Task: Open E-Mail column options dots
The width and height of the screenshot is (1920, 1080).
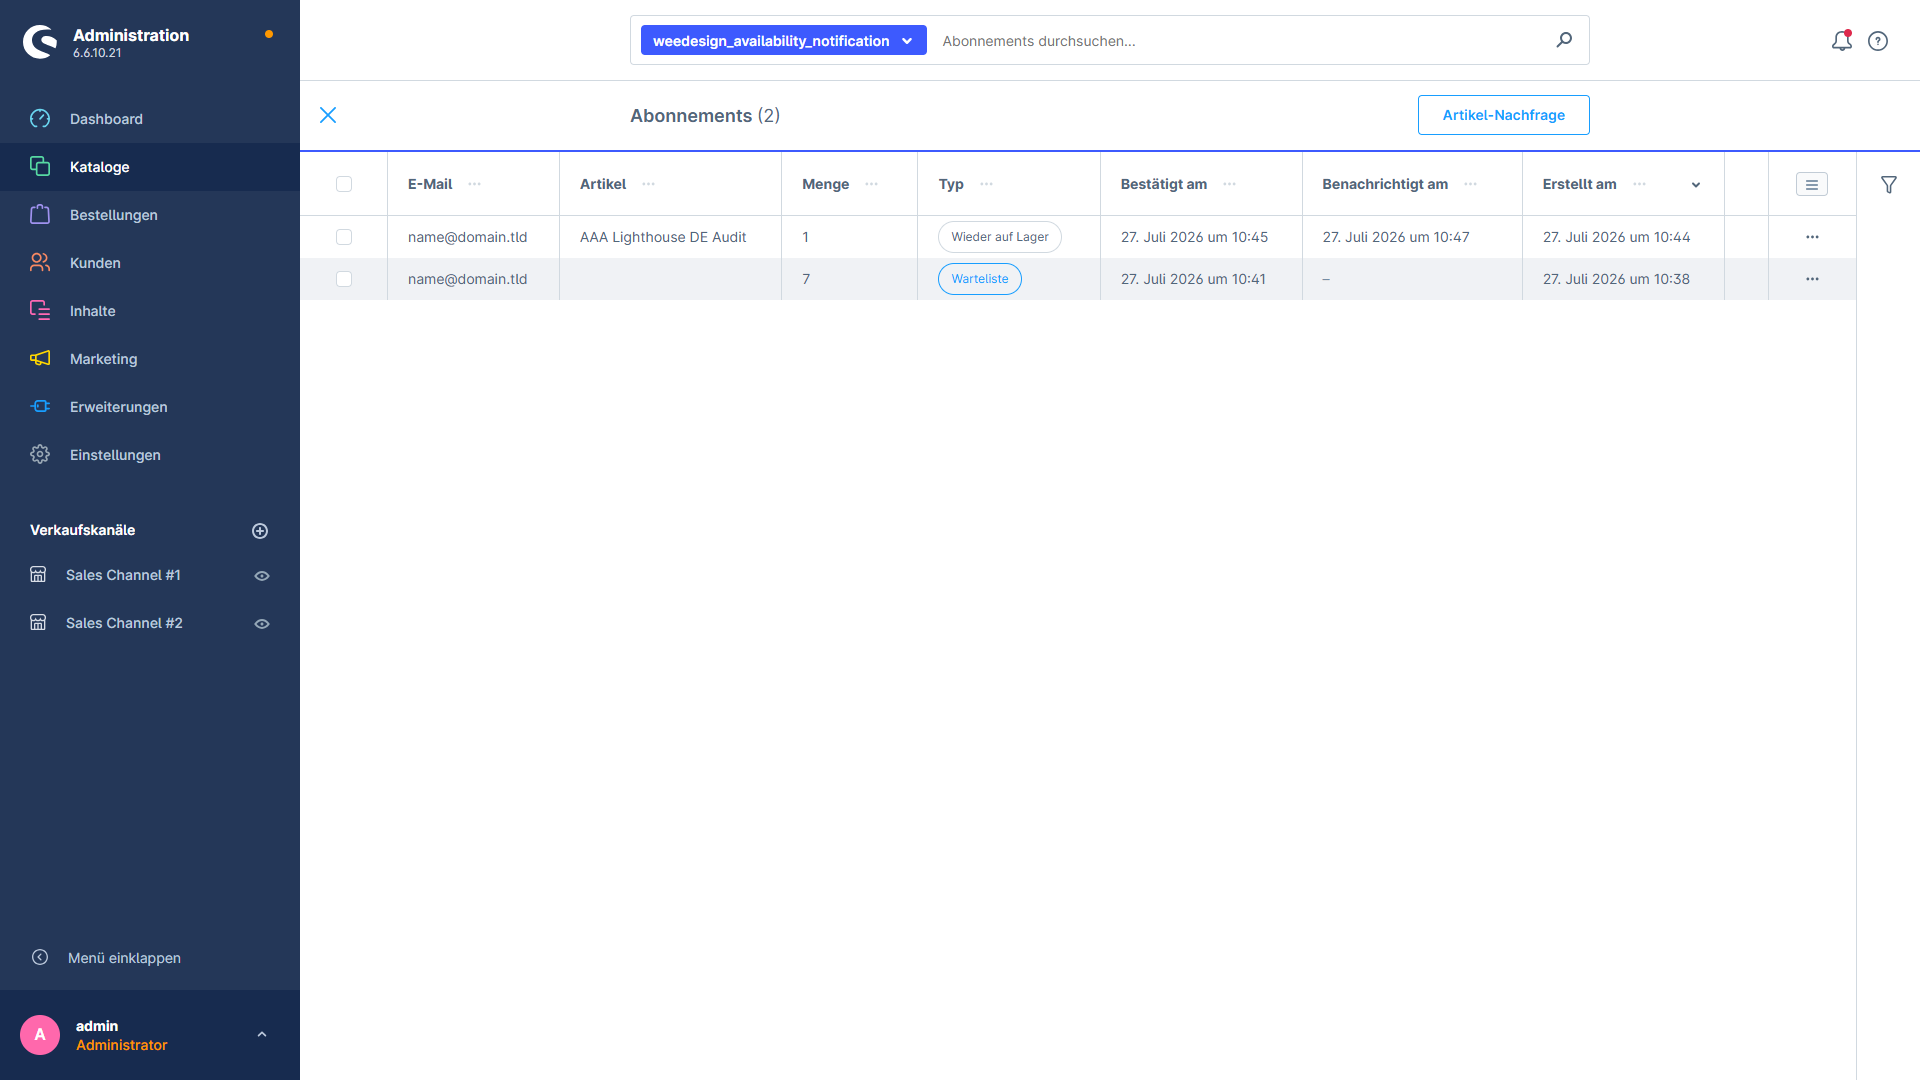Action: (474, 184)
